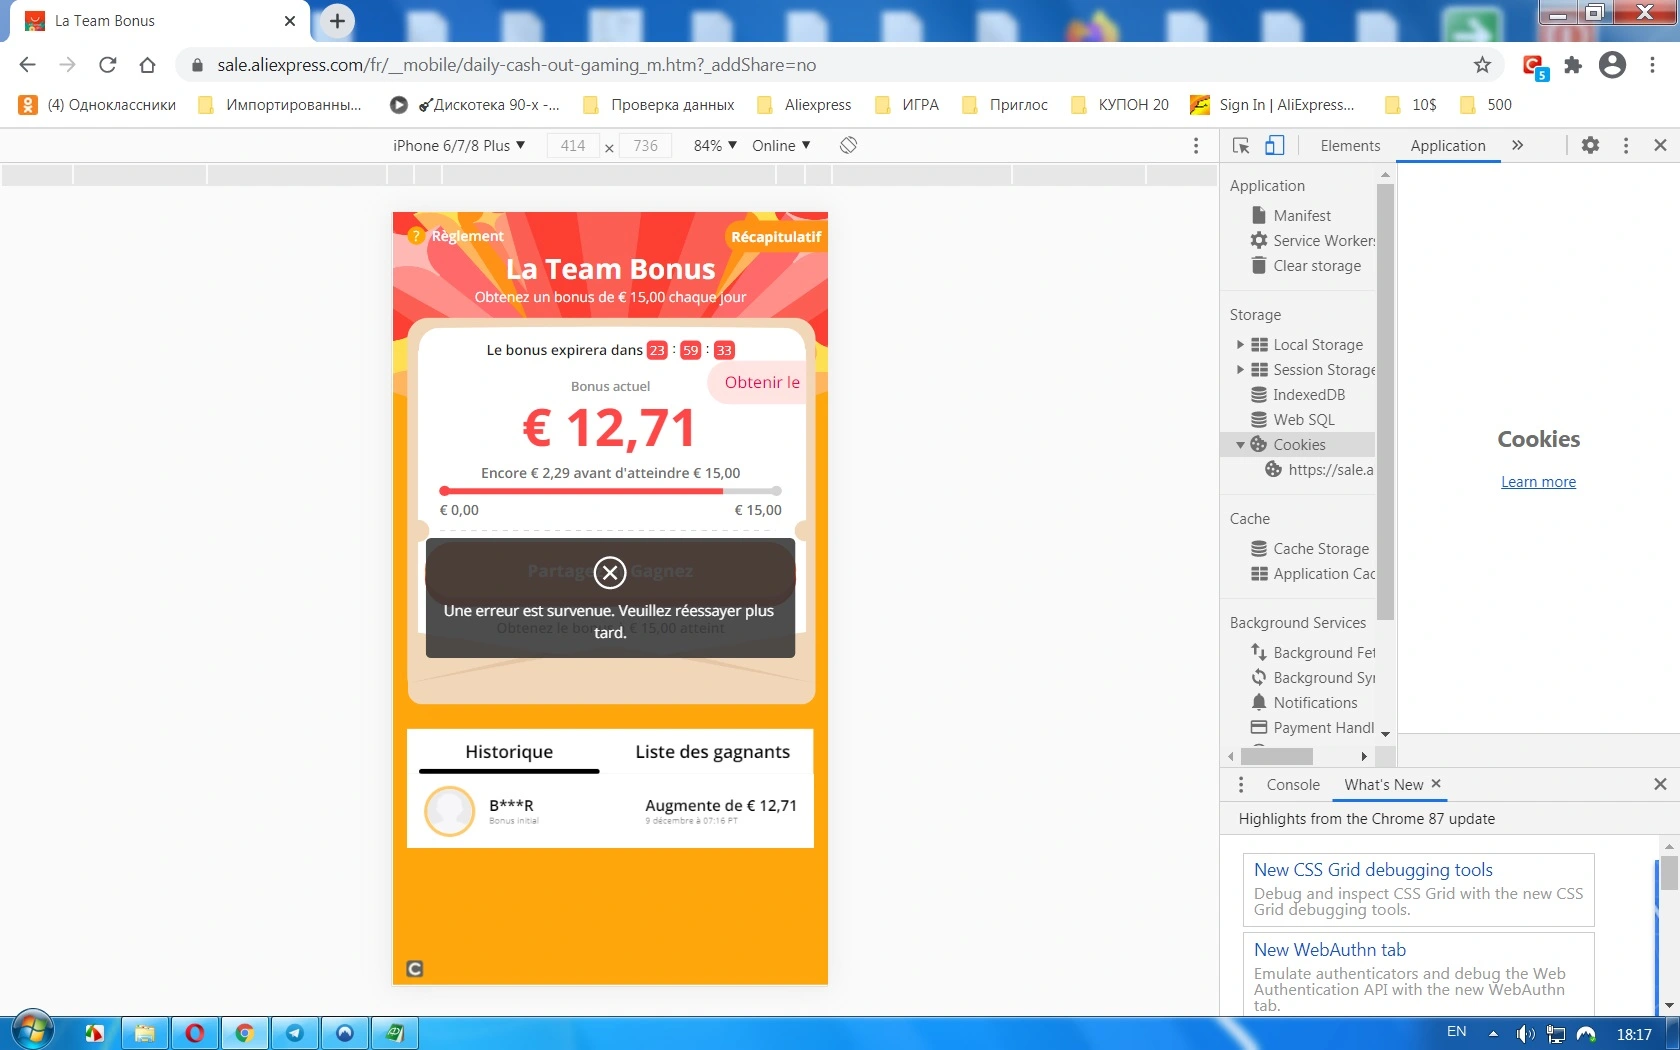Open the КУПОН 20 bookmark folder
1680x1050 pixels.
pyautogui.click(x=1119, y=105)
